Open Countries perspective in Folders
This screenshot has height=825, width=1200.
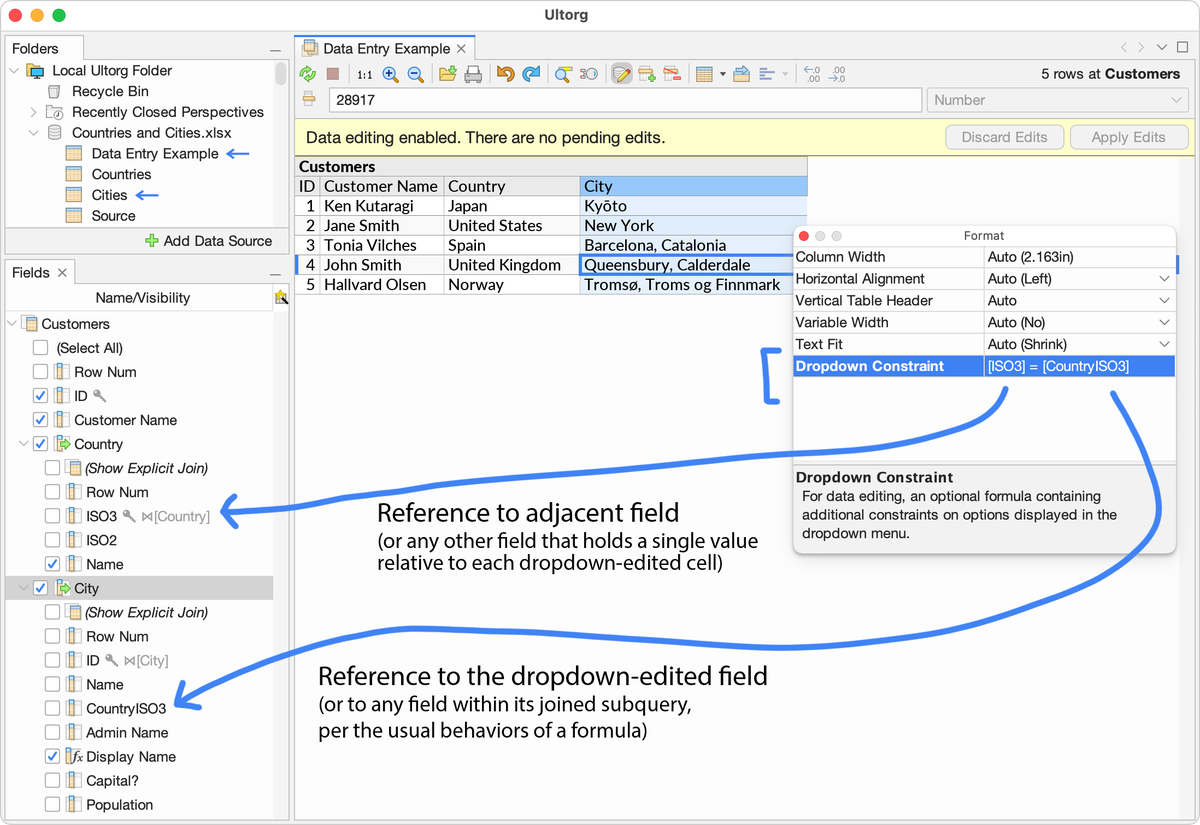pos(121,174)
